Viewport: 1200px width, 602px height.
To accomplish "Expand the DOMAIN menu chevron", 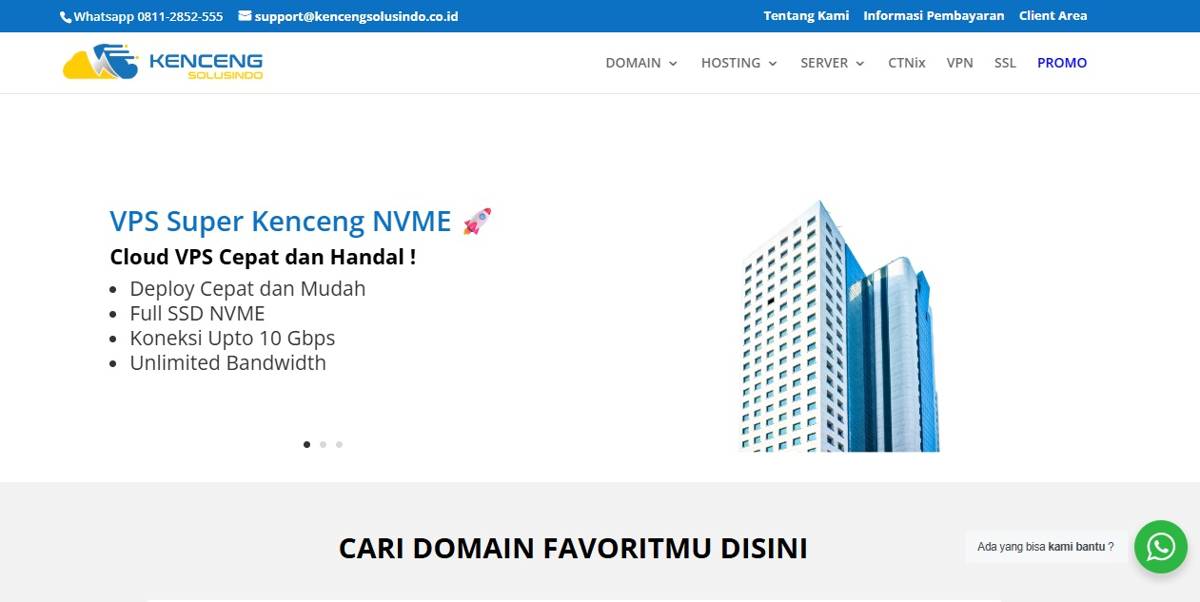I will point(673,63).
